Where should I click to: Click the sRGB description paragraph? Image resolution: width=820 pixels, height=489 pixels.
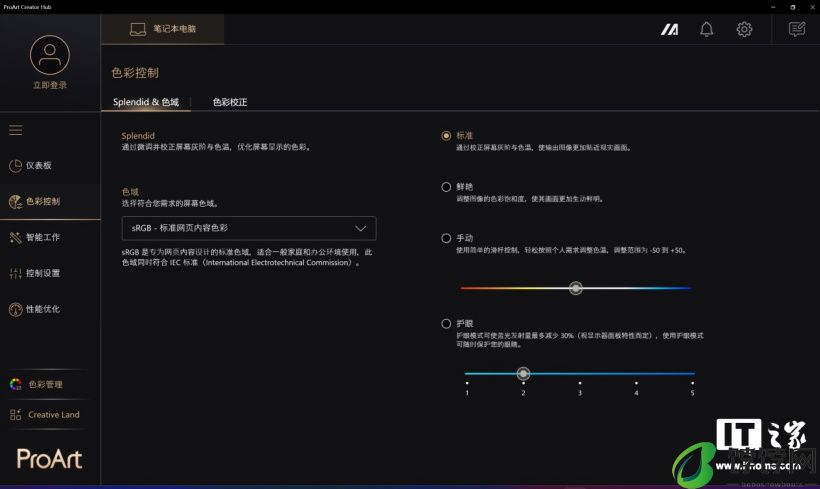[247, 257]
